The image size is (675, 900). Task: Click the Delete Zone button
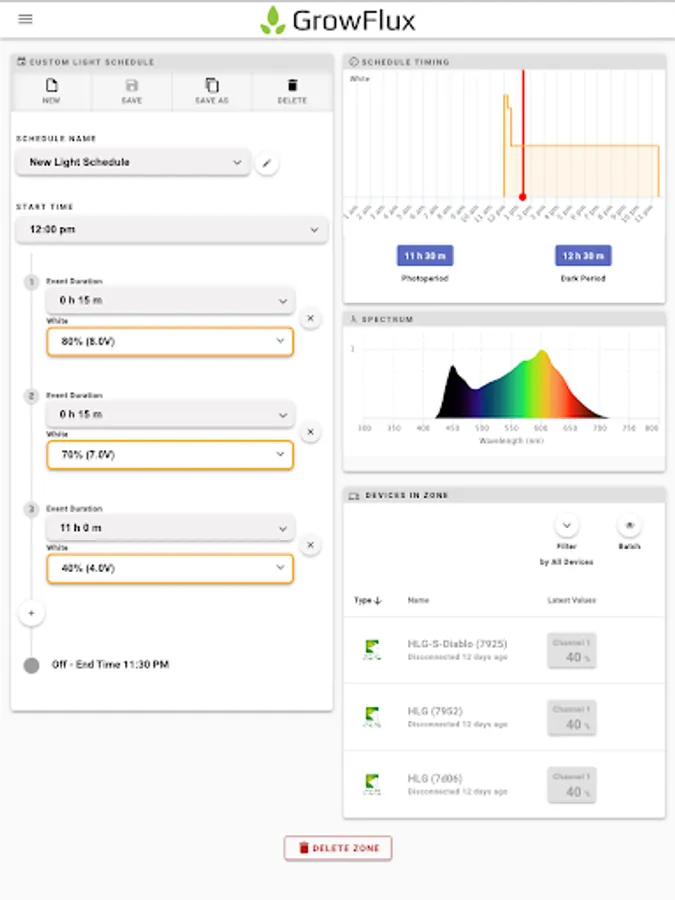[338, 848]
